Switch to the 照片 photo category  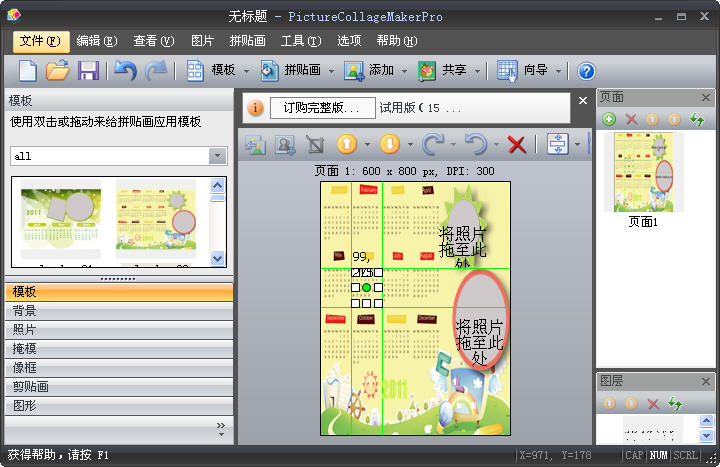click(x=119, y=330)
